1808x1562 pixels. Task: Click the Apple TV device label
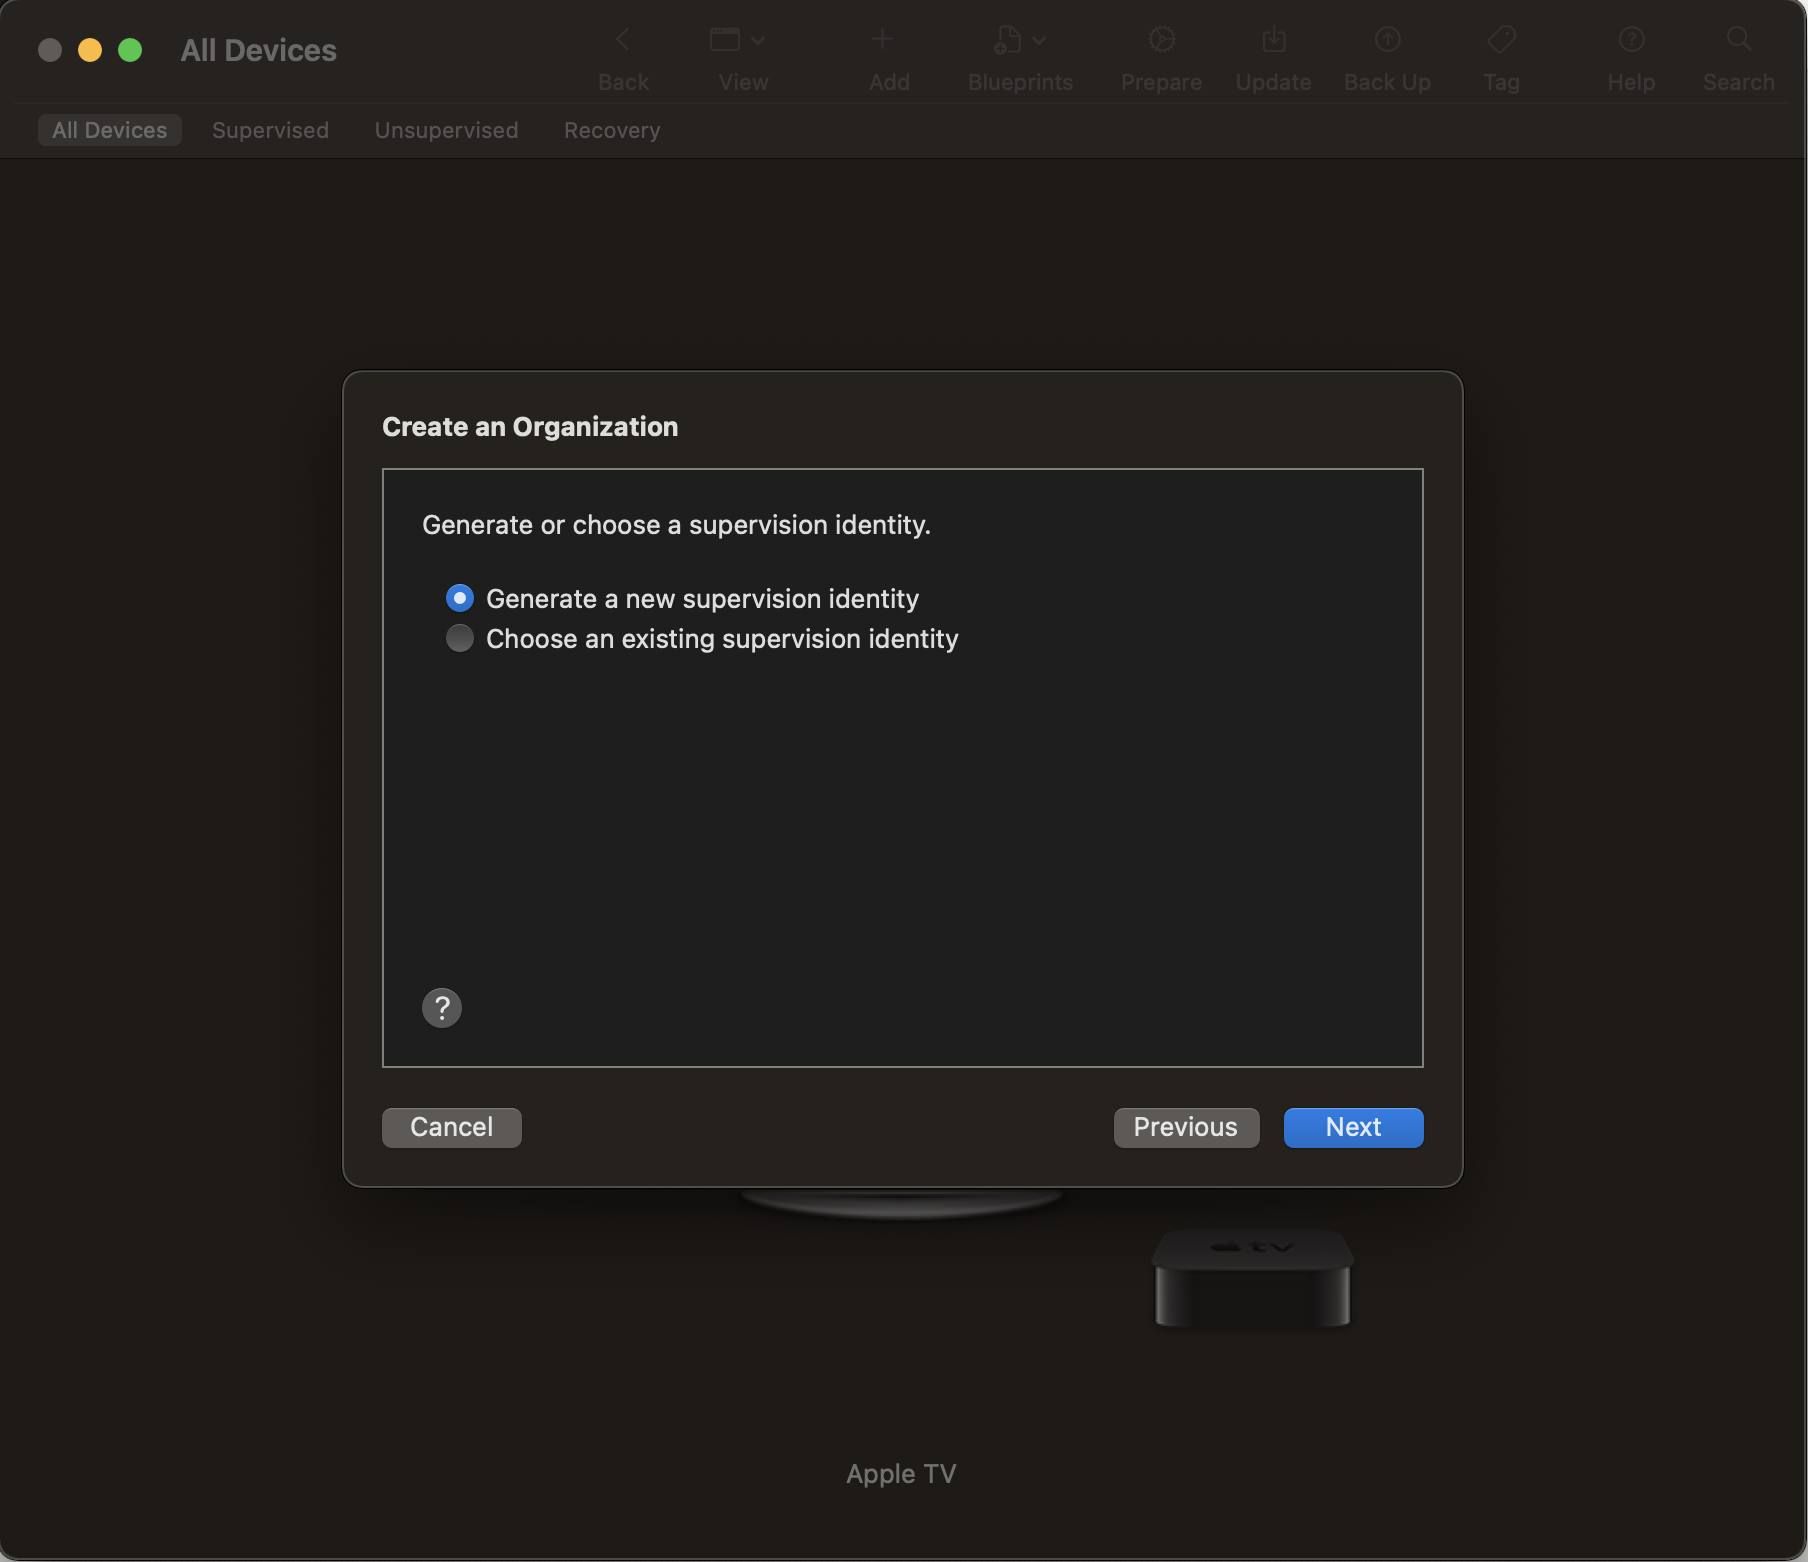pyautogui.click(x=901, y=1473)
